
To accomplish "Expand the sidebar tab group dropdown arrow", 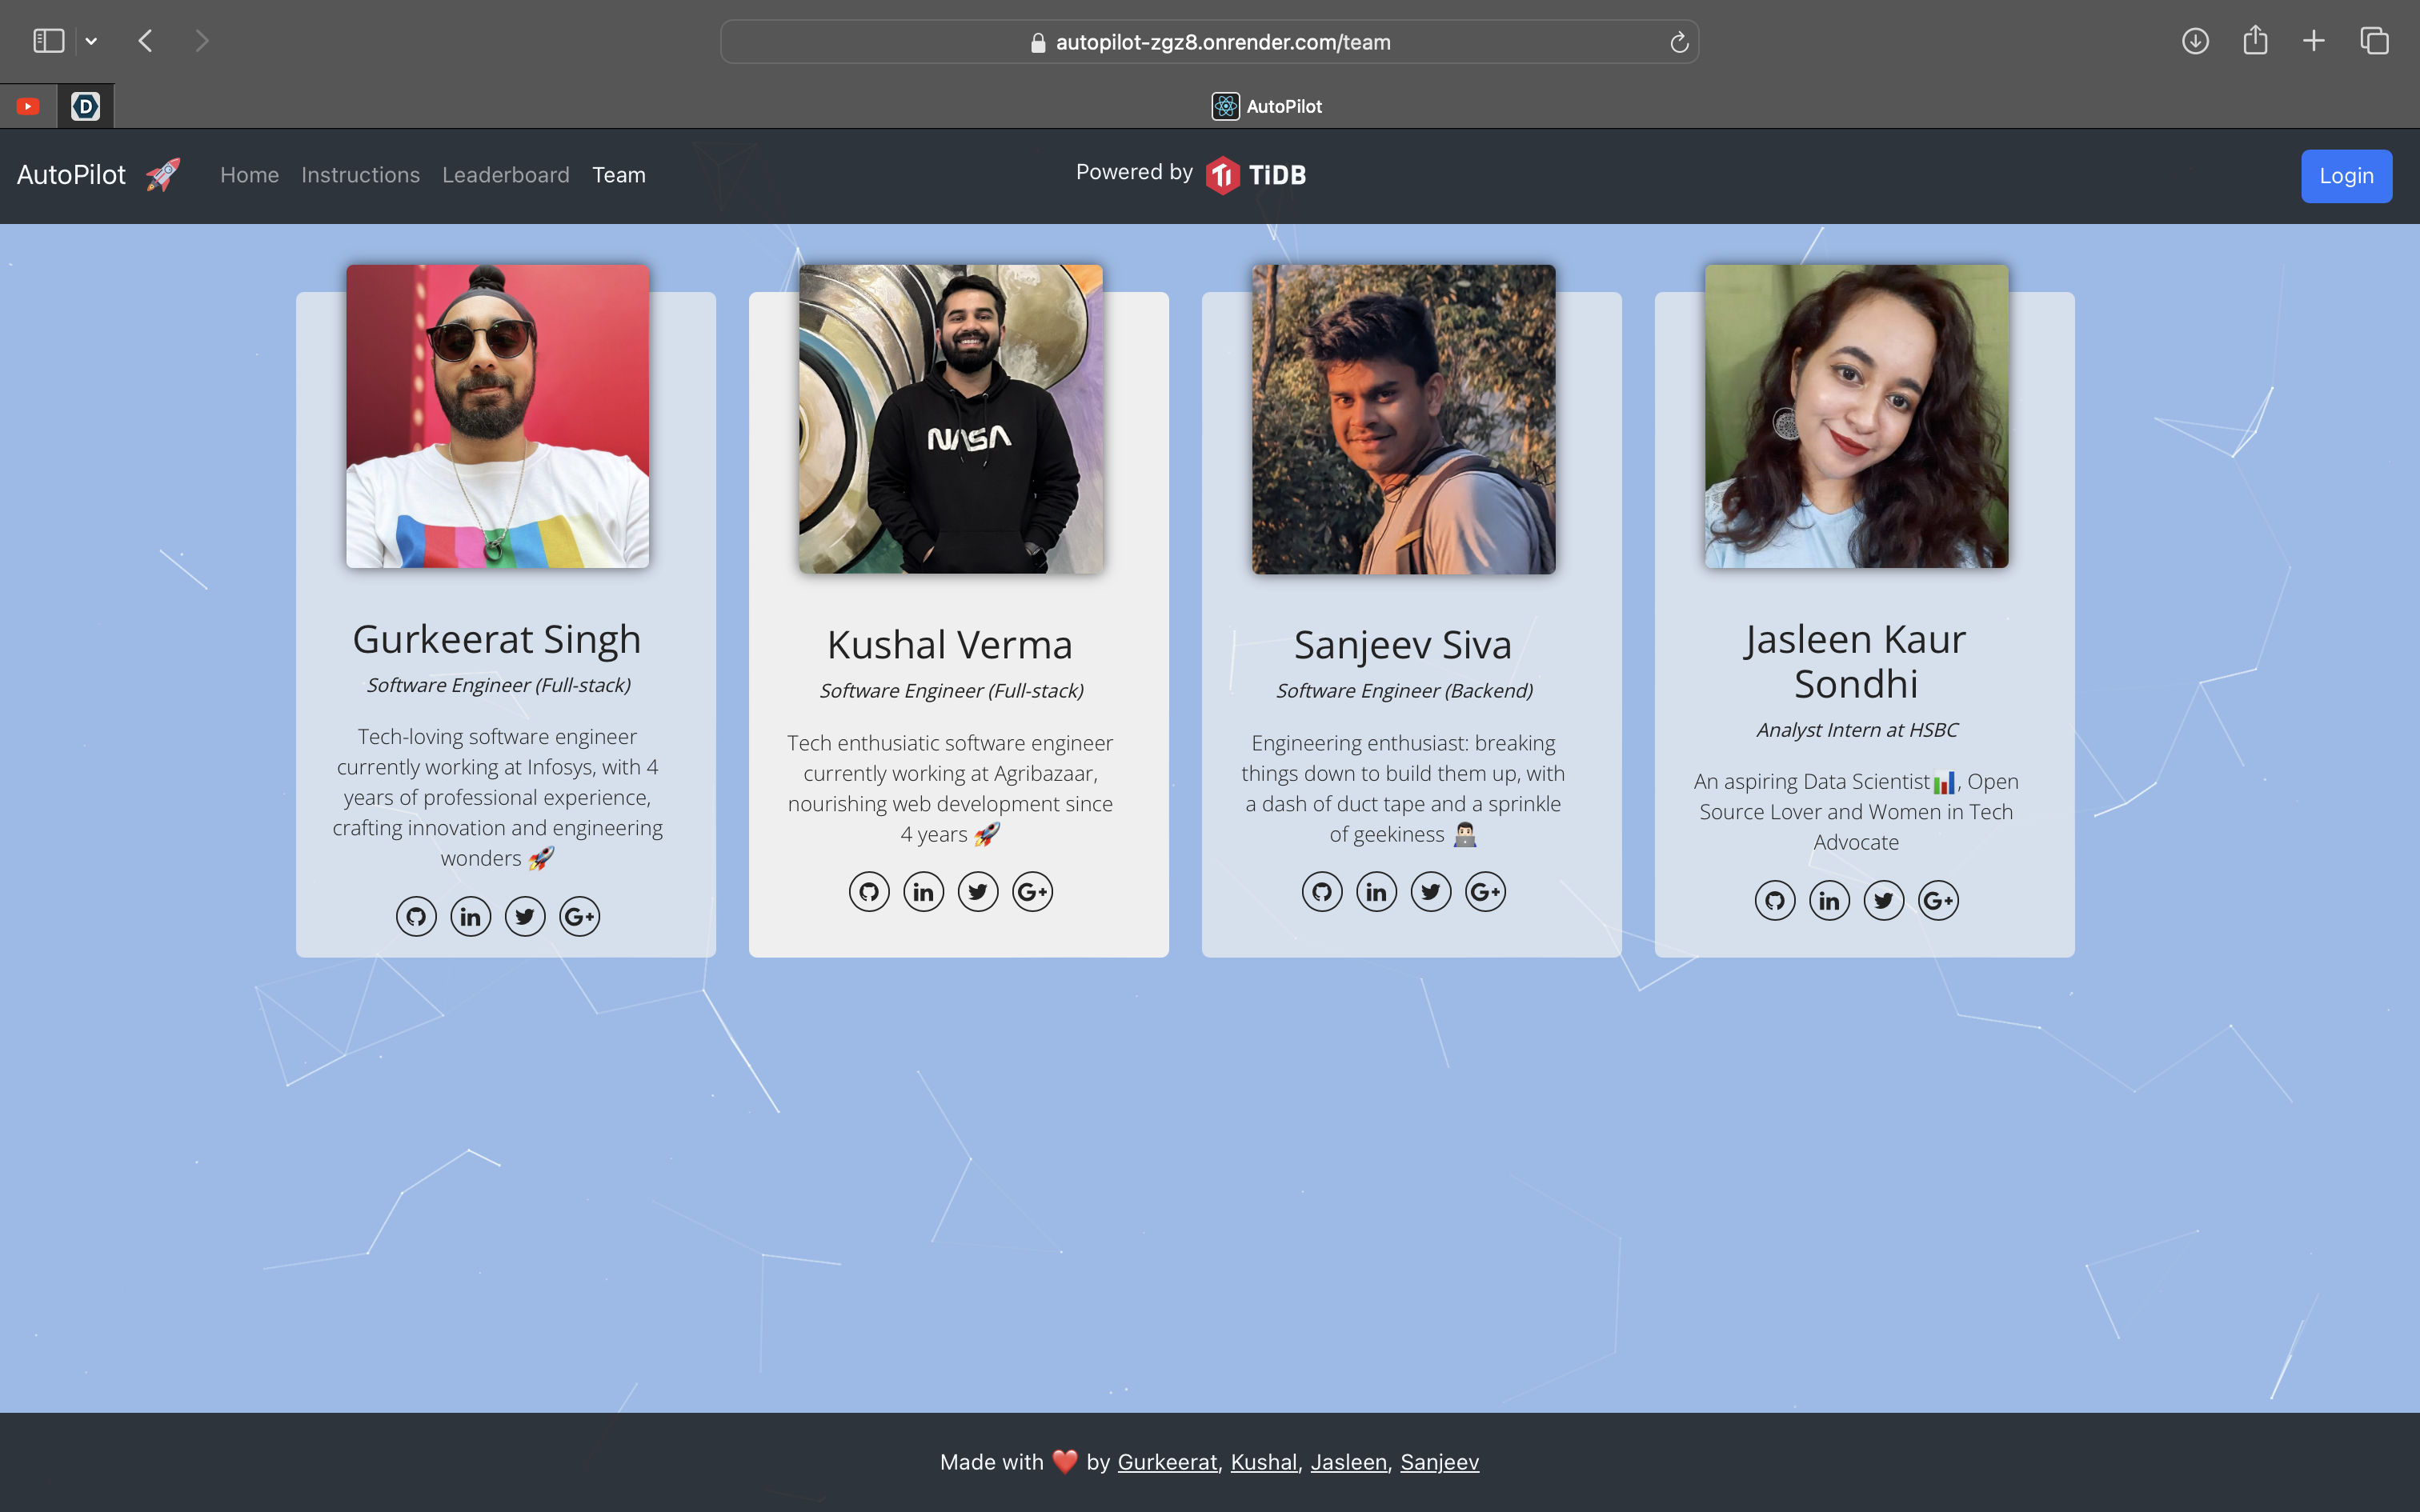I will [91, 41].
